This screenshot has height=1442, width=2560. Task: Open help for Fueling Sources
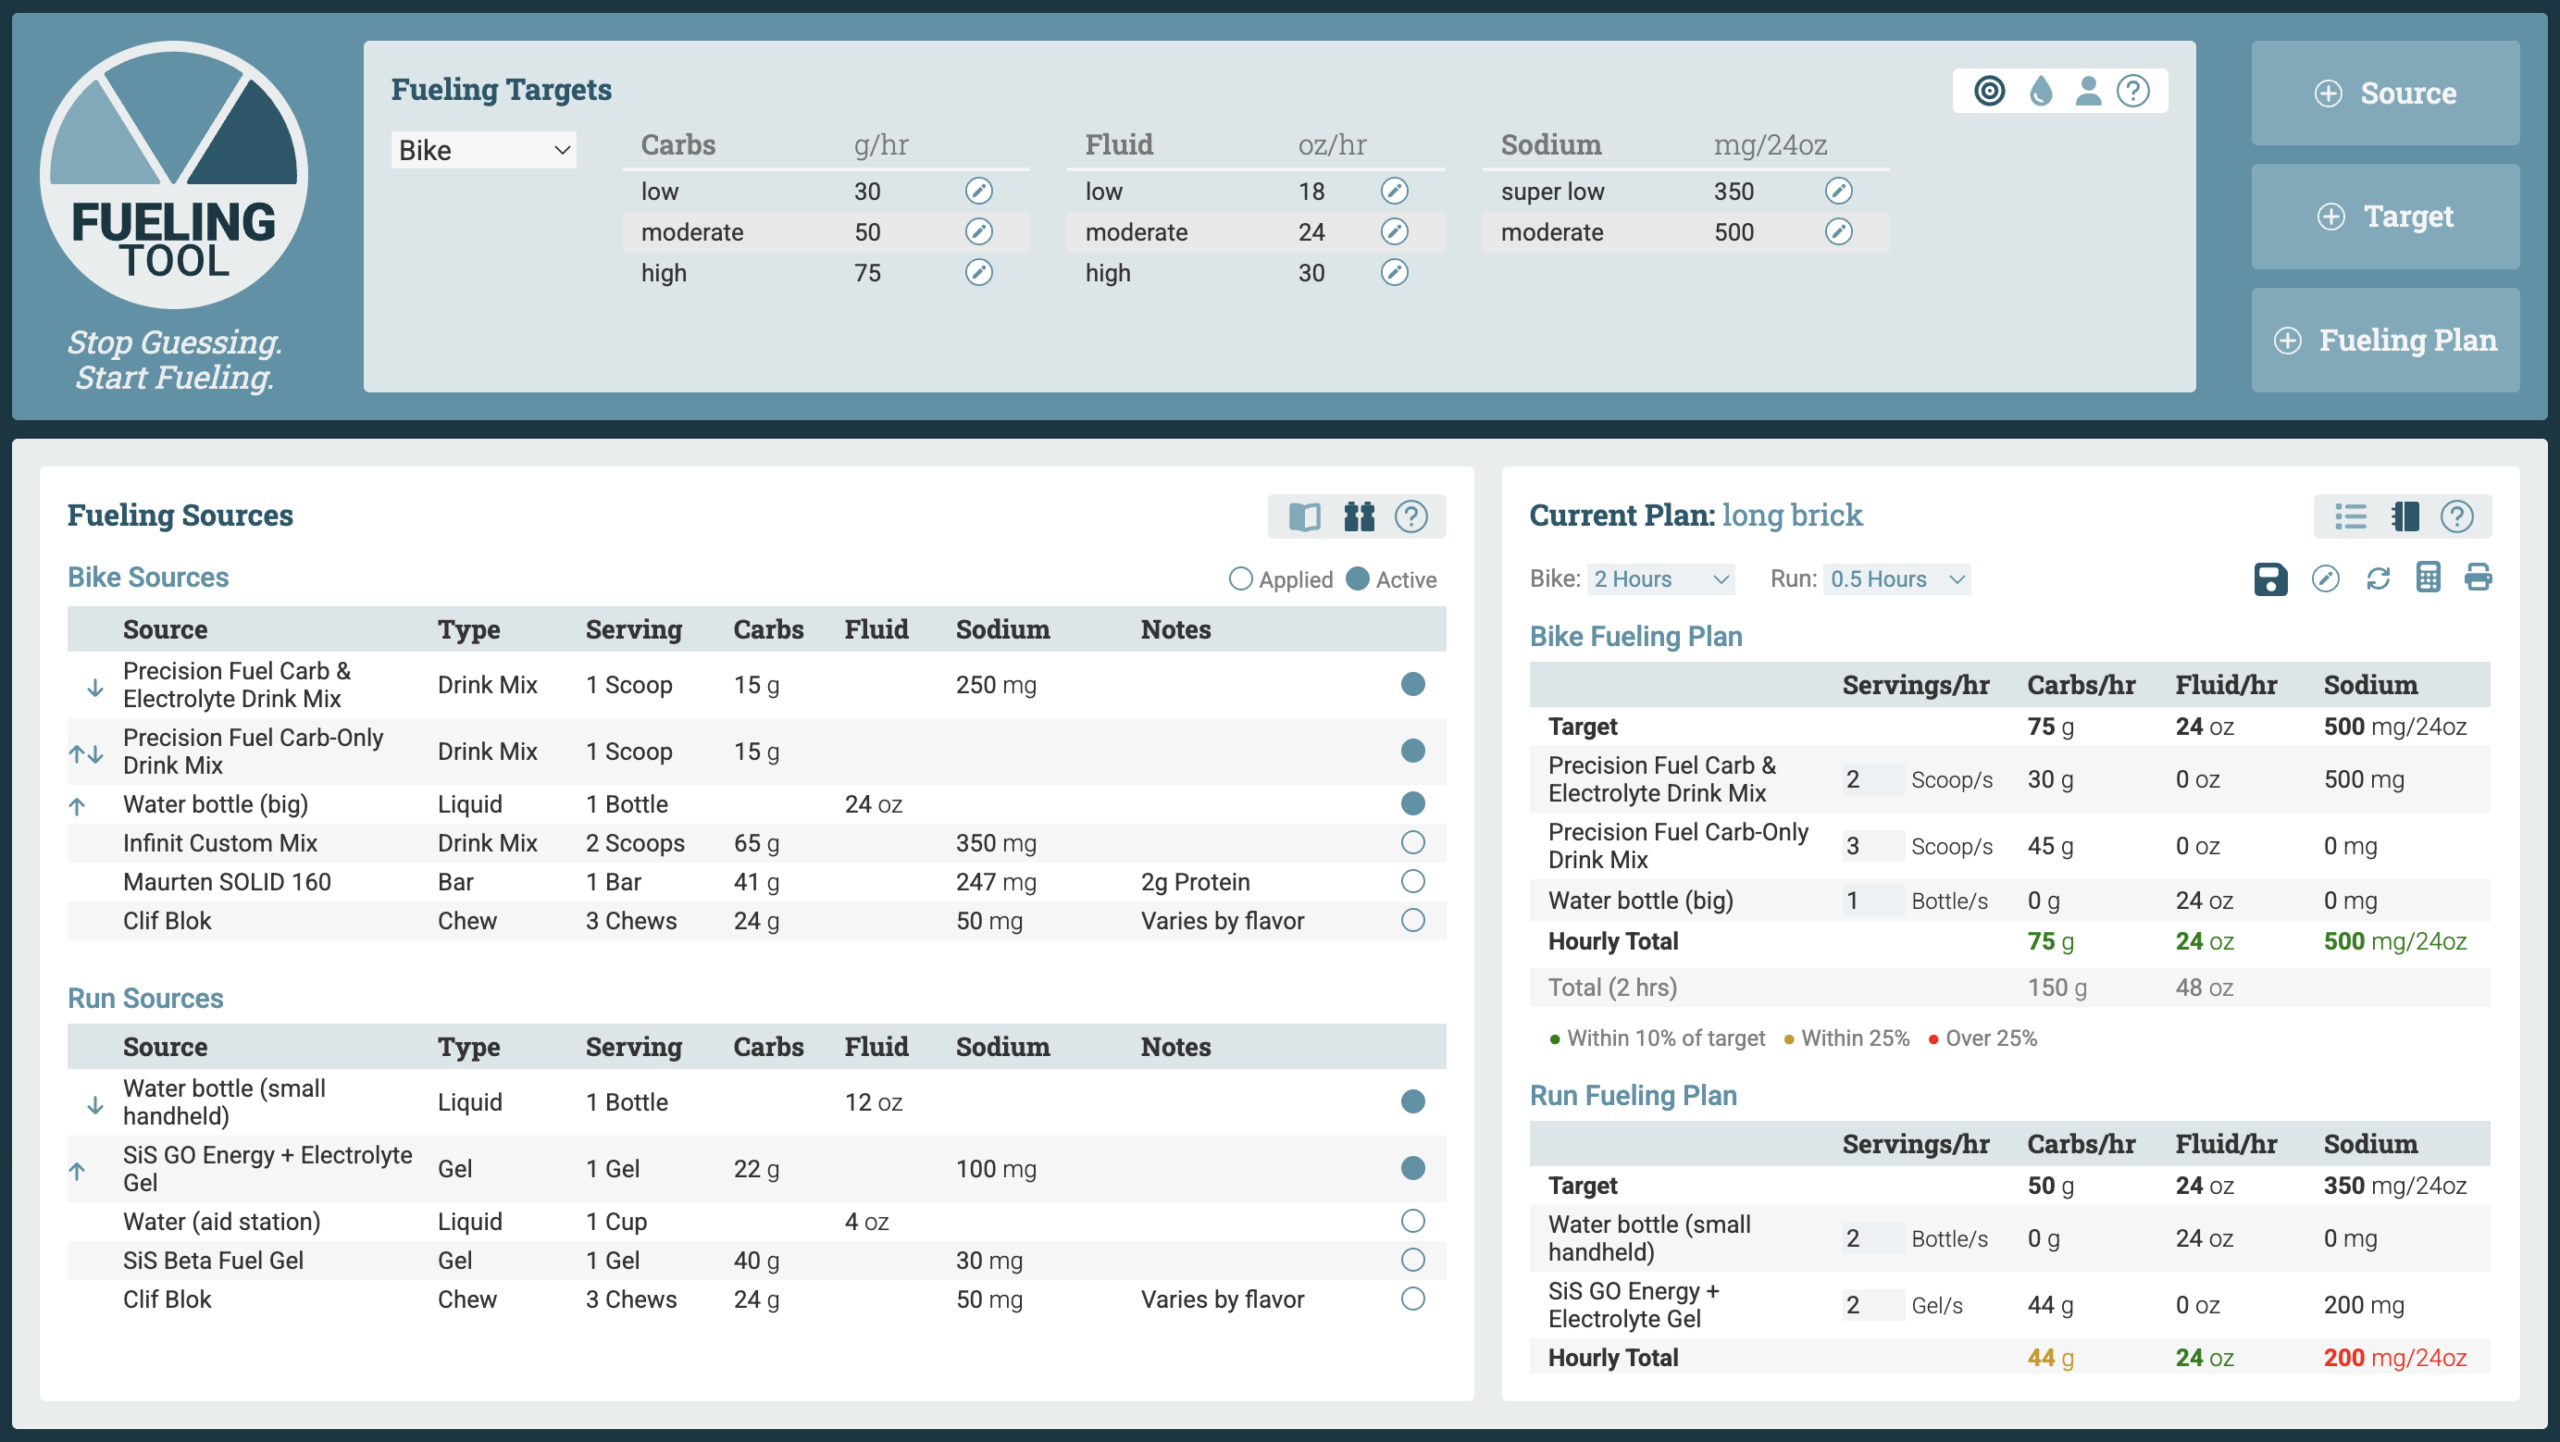tap(1411, 516)
